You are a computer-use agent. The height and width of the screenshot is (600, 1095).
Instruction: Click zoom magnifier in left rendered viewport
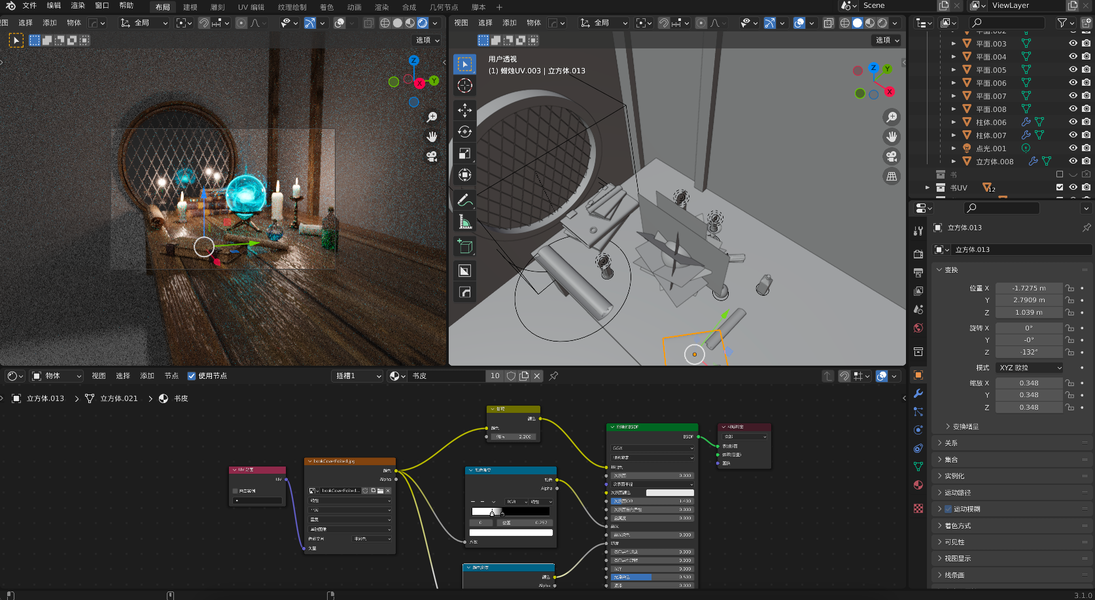tap(432, 117)
